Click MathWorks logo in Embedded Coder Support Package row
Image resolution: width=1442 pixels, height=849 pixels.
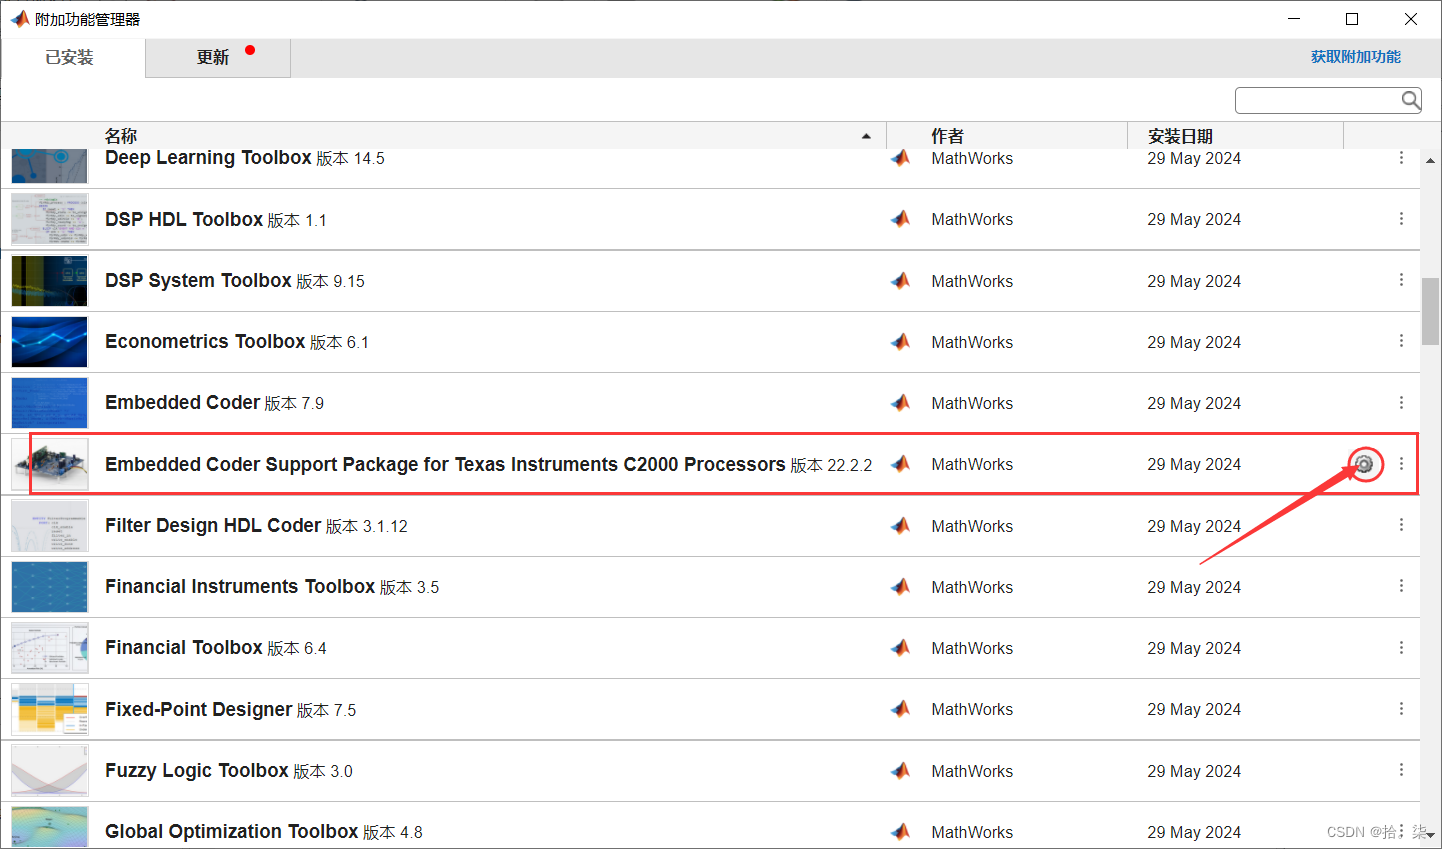click(x=901, y=464)
